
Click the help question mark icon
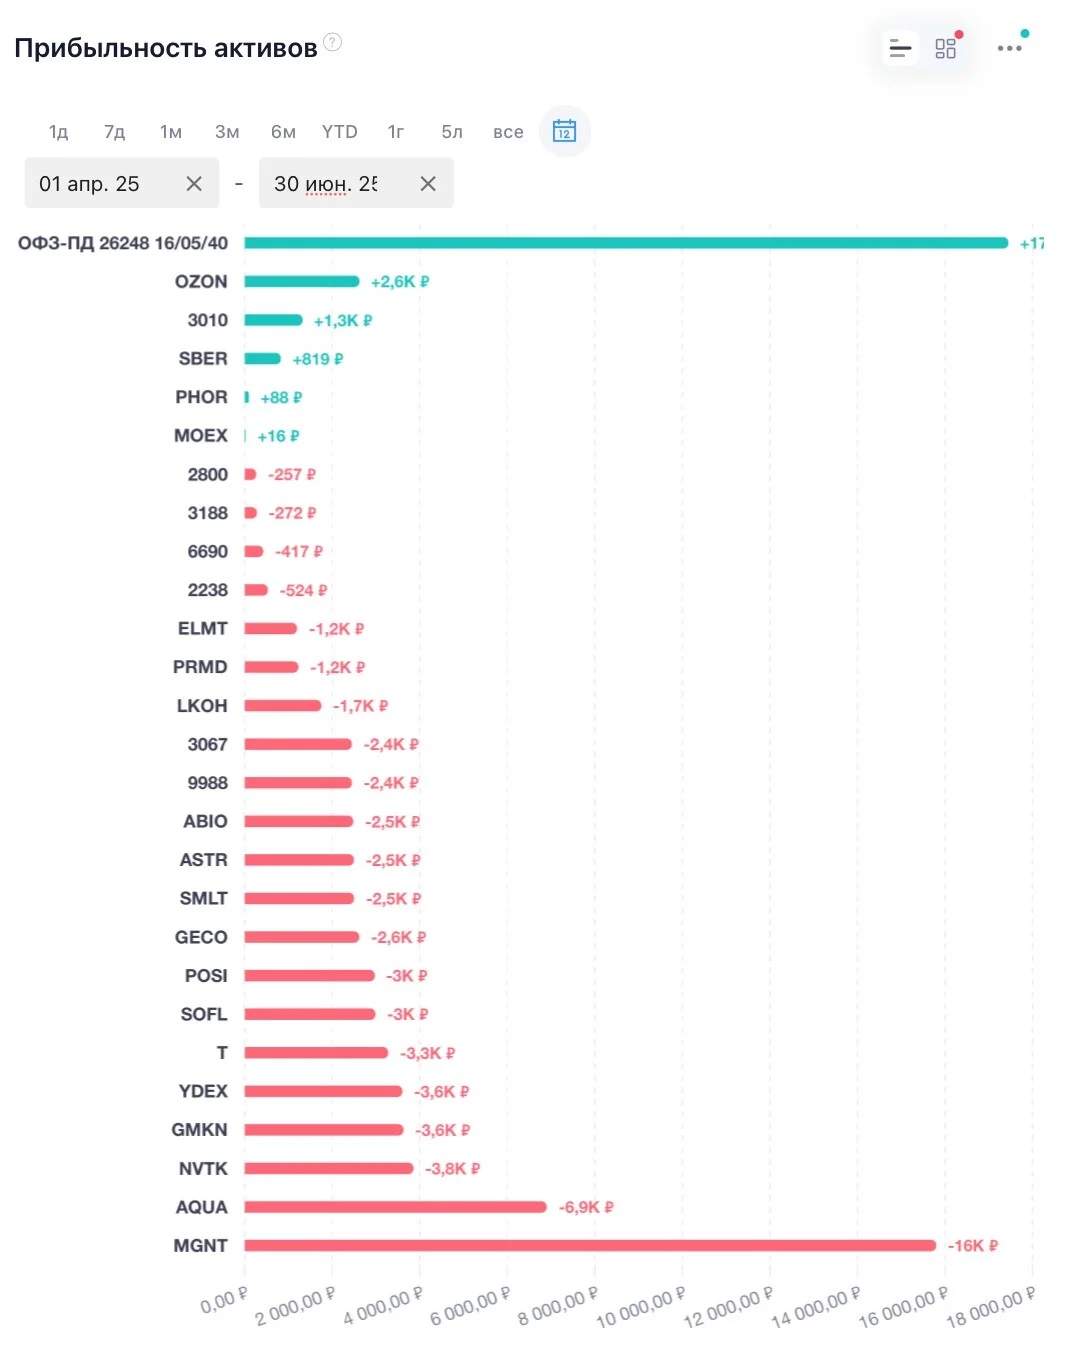click(333, 42)
